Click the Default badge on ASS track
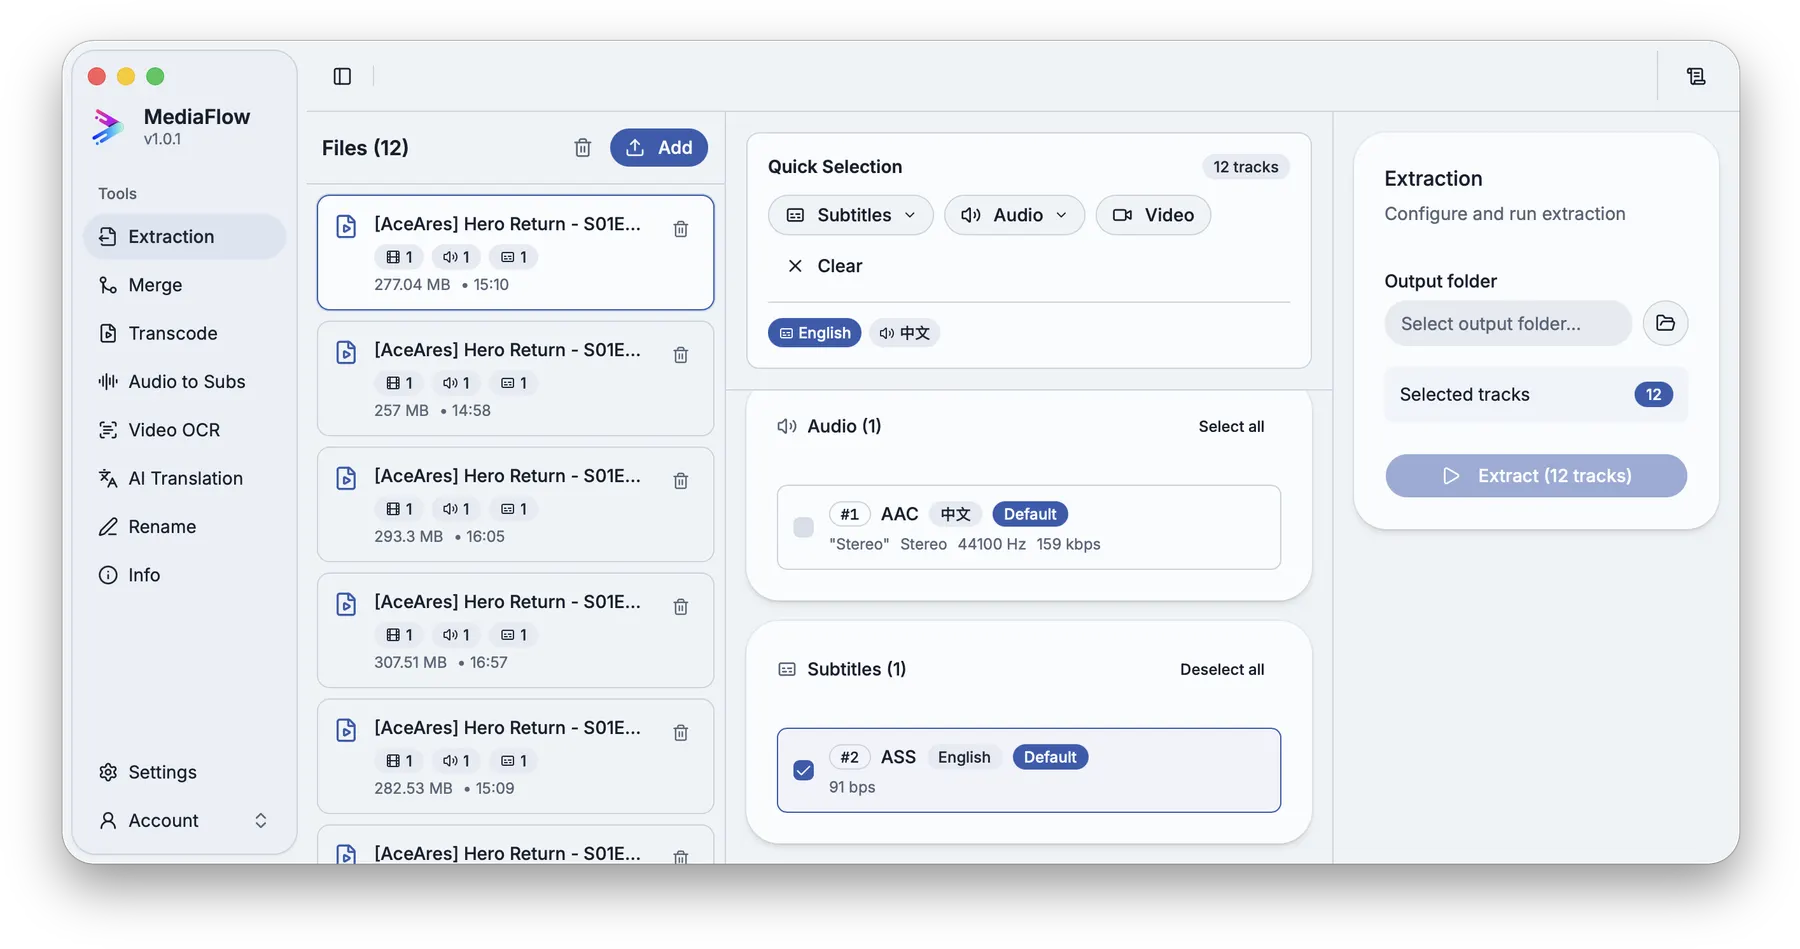This screenshot has width=1800, height=949. (x=1050, y=757)
